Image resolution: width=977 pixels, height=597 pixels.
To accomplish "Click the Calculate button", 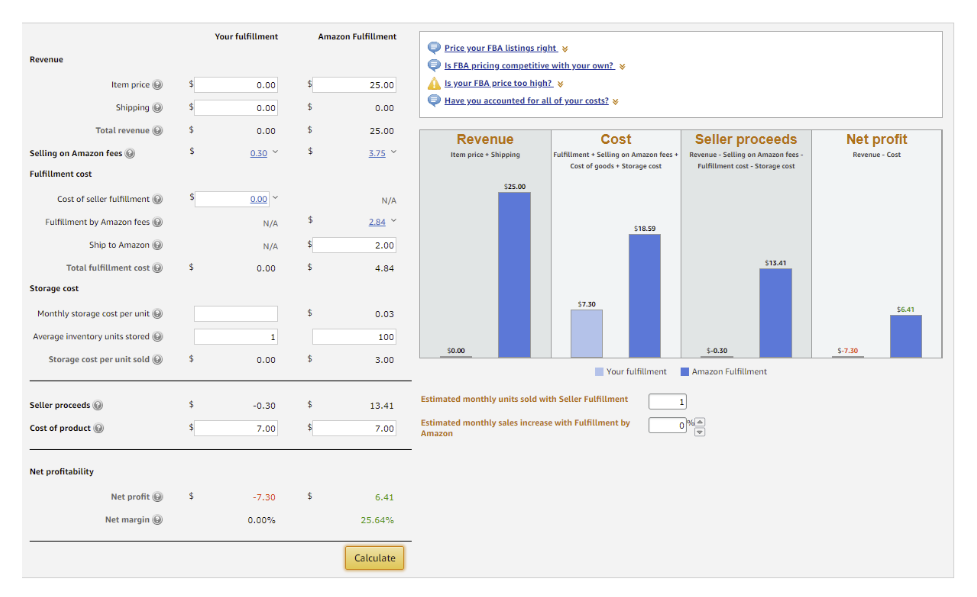I will (x=374, y=558).
